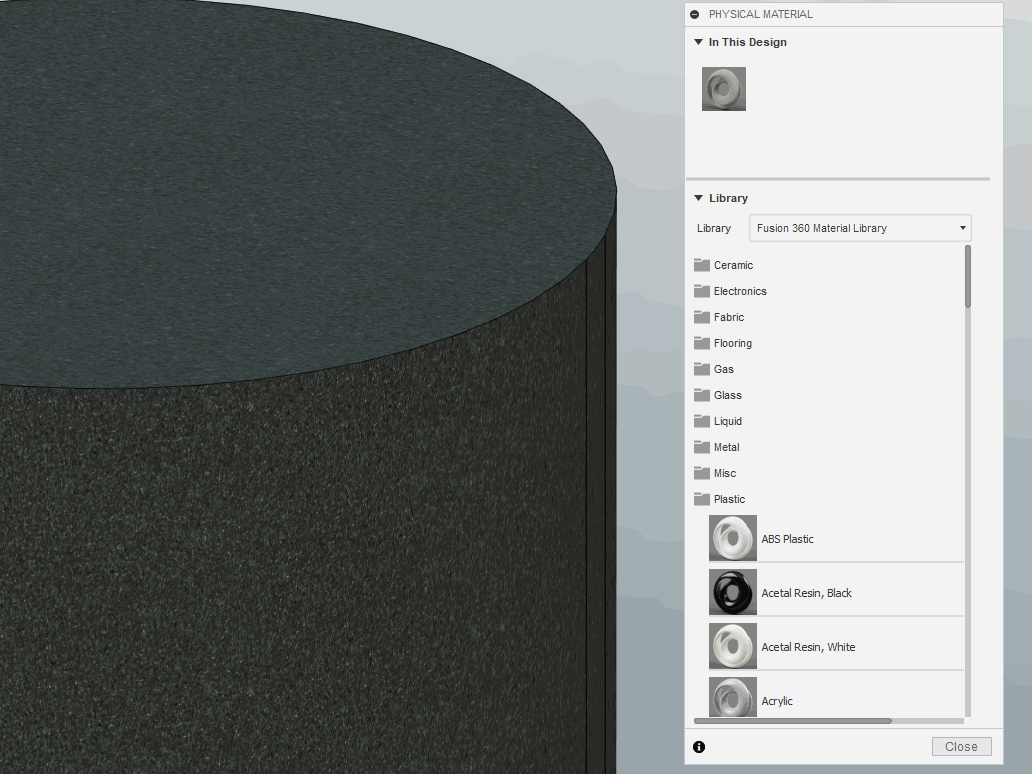Collapse the In This Design section
This screenshot has width=1032, height=774.
(698, 42)
